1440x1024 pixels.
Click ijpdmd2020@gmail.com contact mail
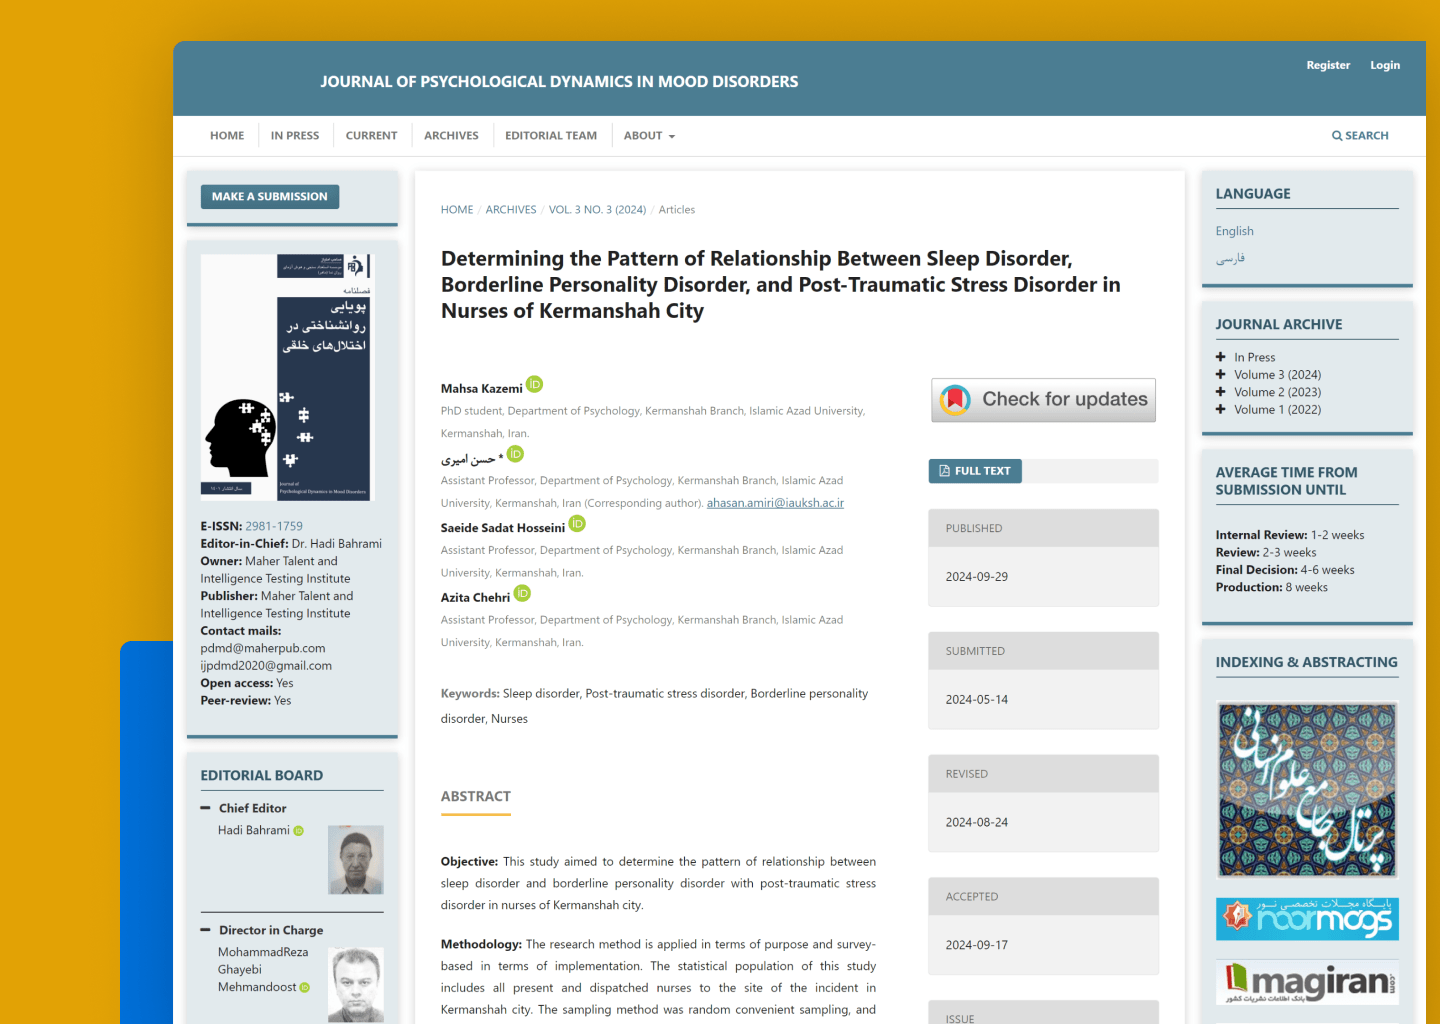pyautogui.click(x=266, y=666)
